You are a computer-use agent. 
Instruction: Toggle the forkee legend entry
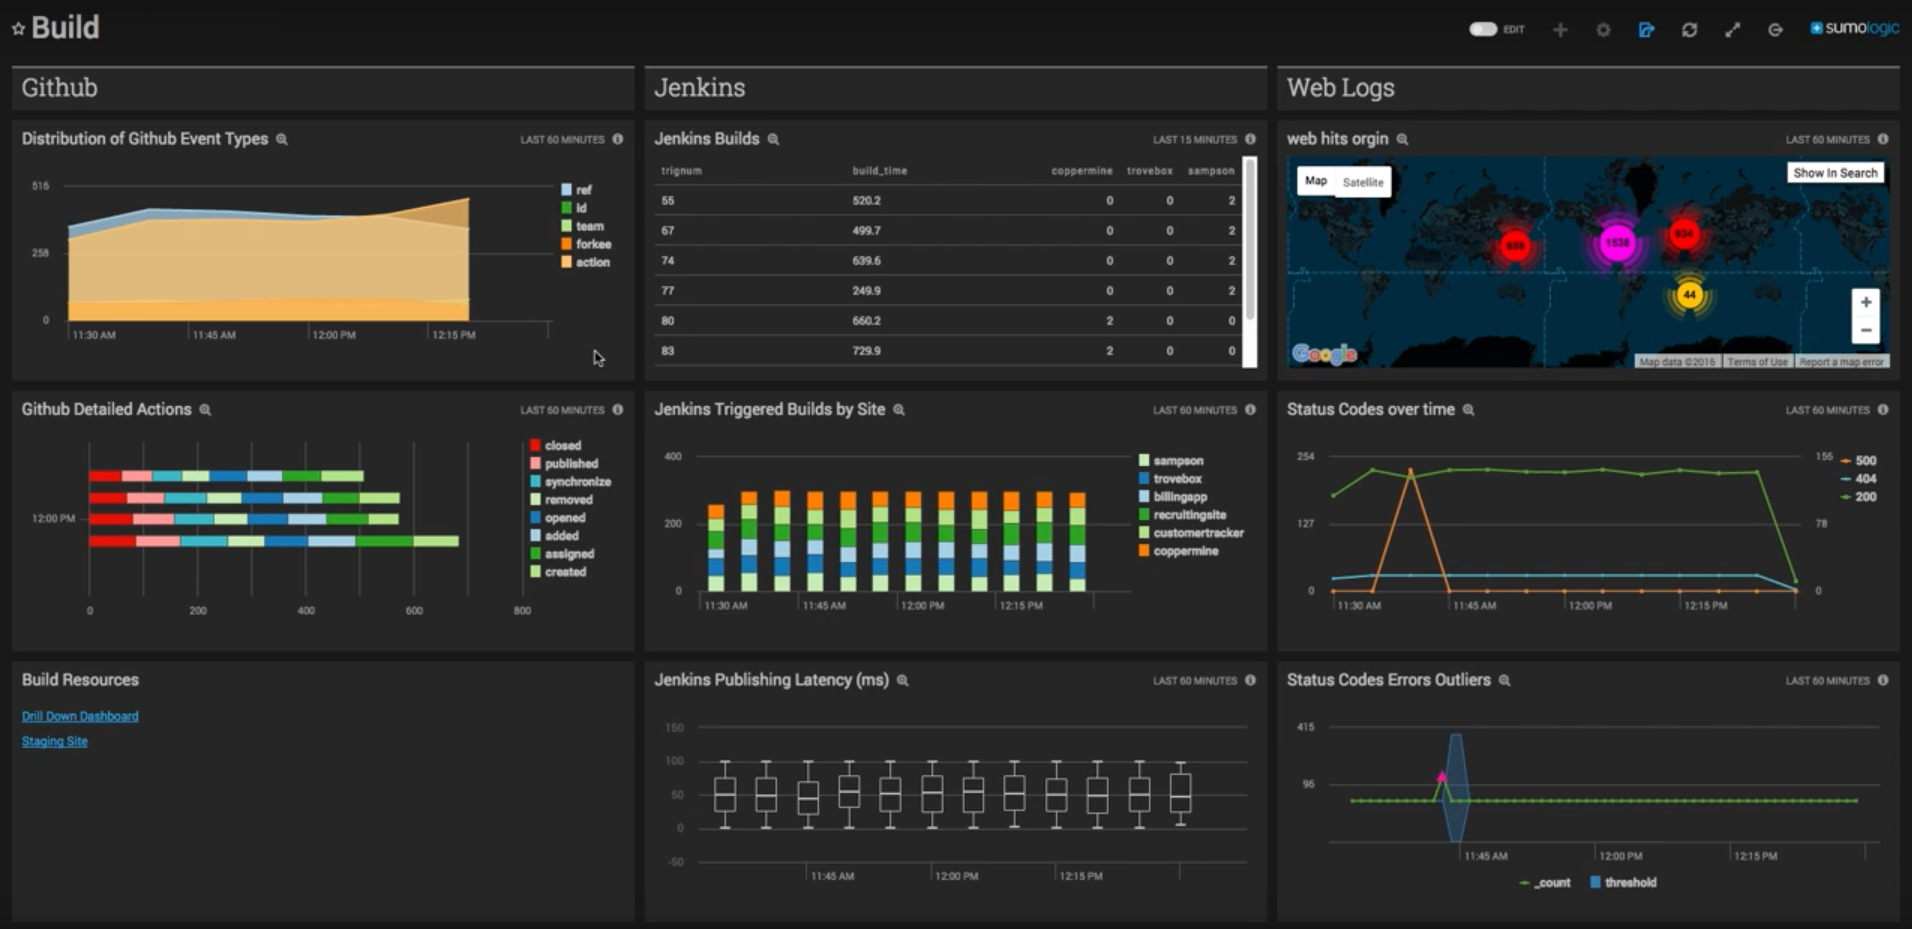586,244
